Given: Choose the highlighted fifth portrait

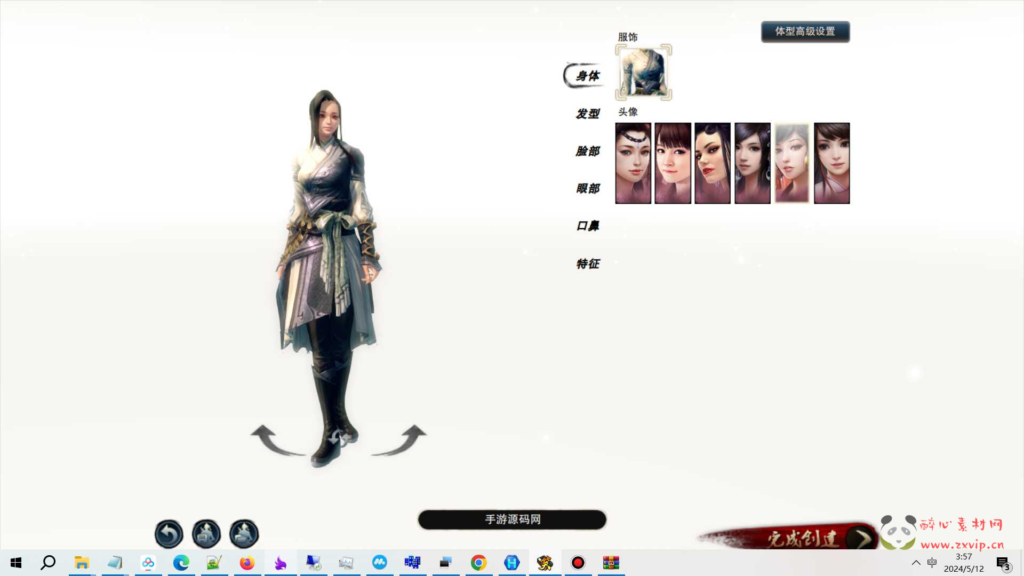Looking at the screenshot, I should (x=792, y=163).
